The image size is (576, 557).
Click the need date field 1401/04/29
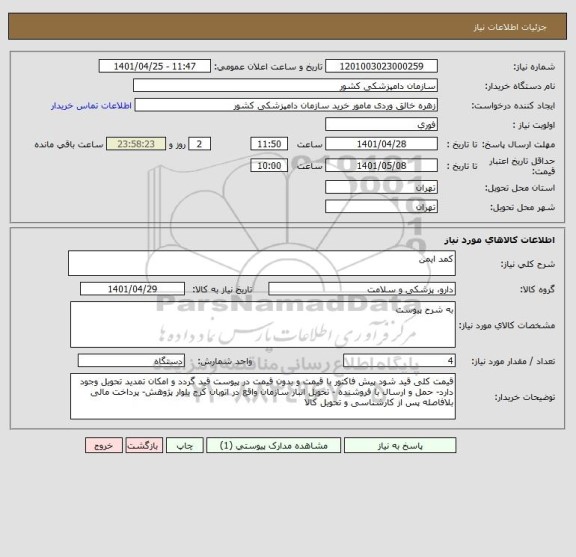132,289
